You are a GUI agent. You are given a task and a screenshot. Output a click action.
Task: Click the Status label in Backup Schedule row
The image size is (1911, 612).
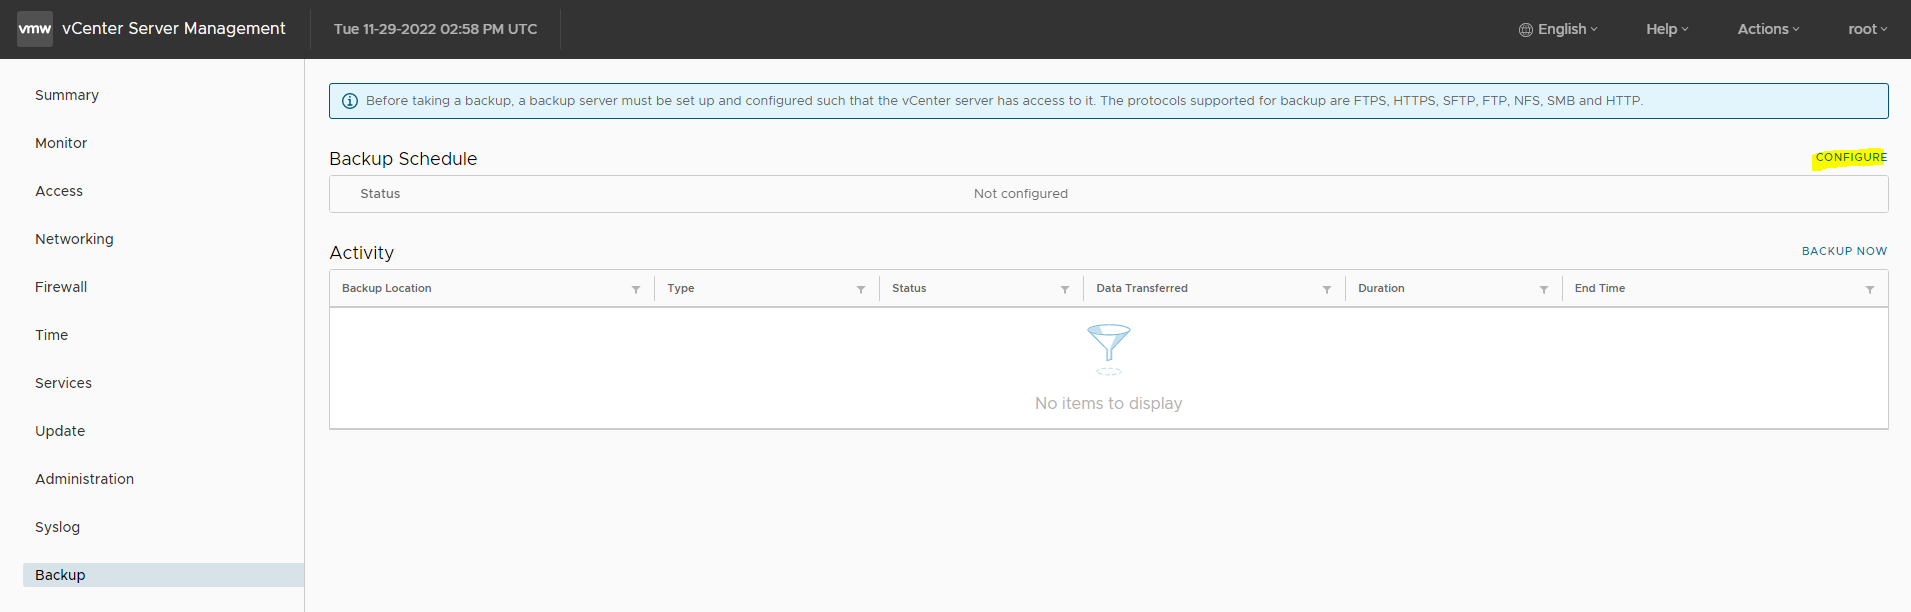(380, 194)
